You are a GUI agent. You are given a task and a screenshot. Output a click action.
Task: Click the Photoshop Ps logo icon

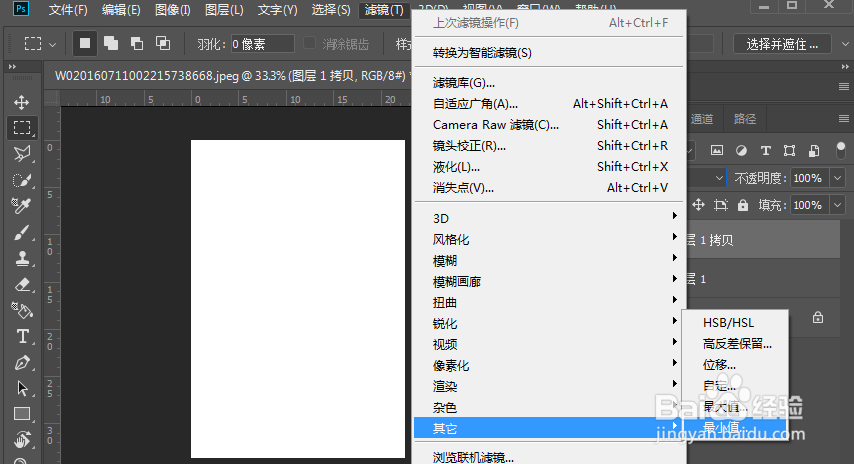(21, 9)
